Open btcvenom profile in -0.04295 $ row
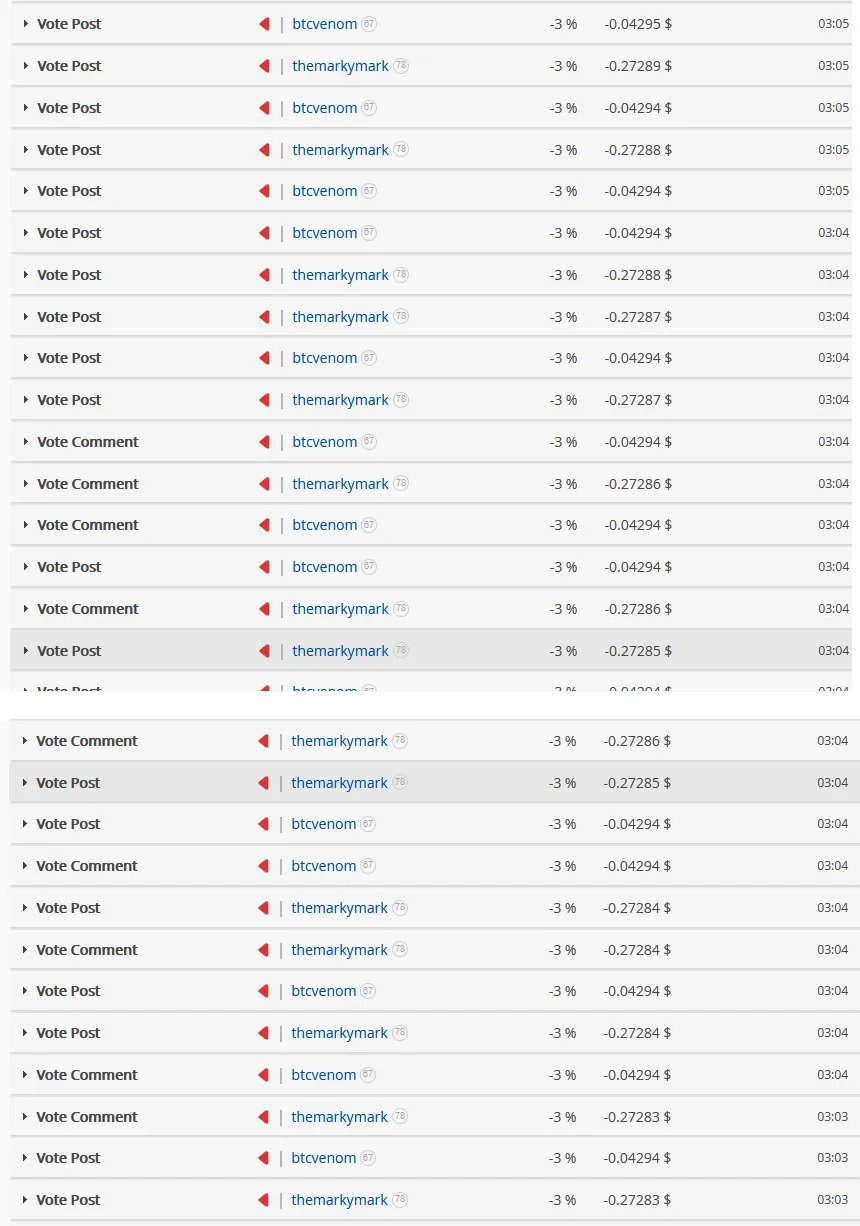 [x=325, y=24]
